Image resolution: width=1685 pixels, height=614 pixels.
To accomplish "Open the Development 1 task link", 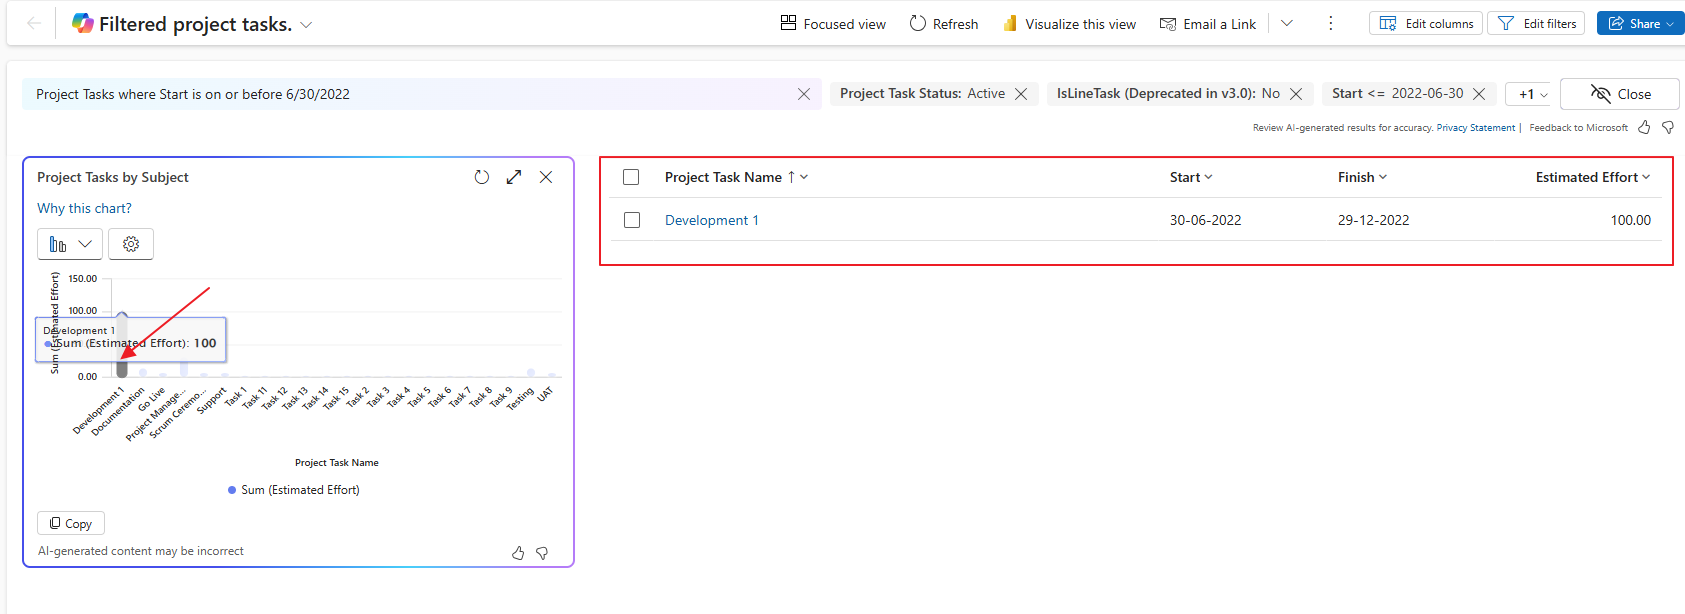I will (x=711, y=220).
